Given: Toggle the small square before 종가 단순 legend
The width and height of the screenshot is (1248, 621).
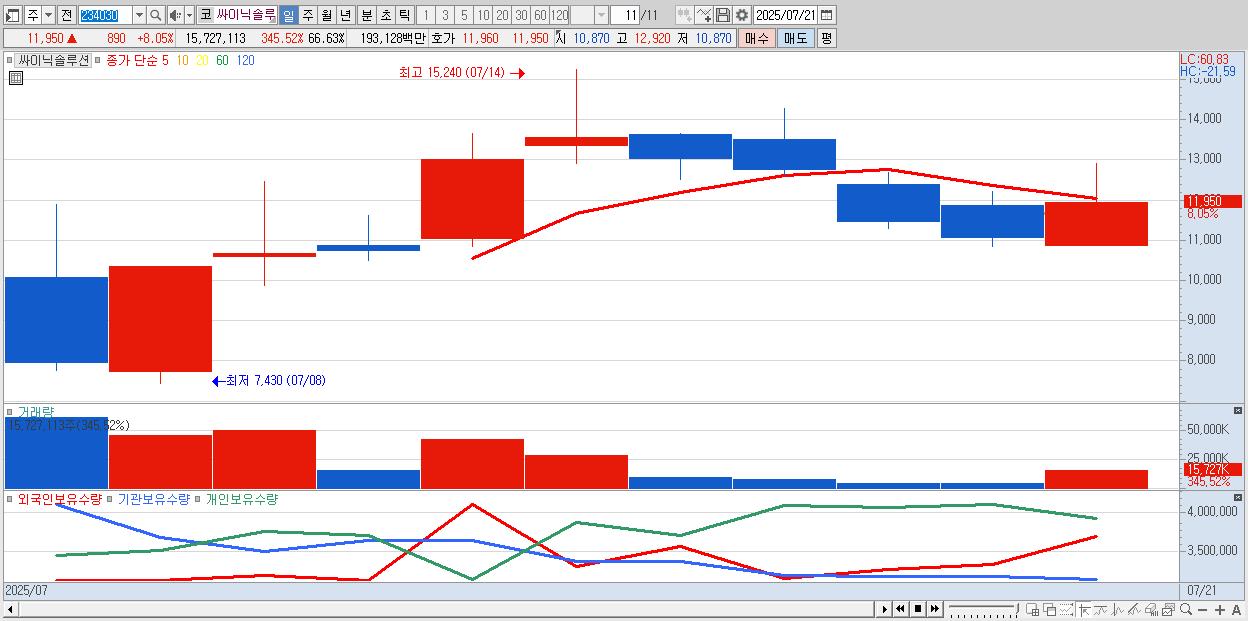Looking at the screenshot, I should [98, 60].
